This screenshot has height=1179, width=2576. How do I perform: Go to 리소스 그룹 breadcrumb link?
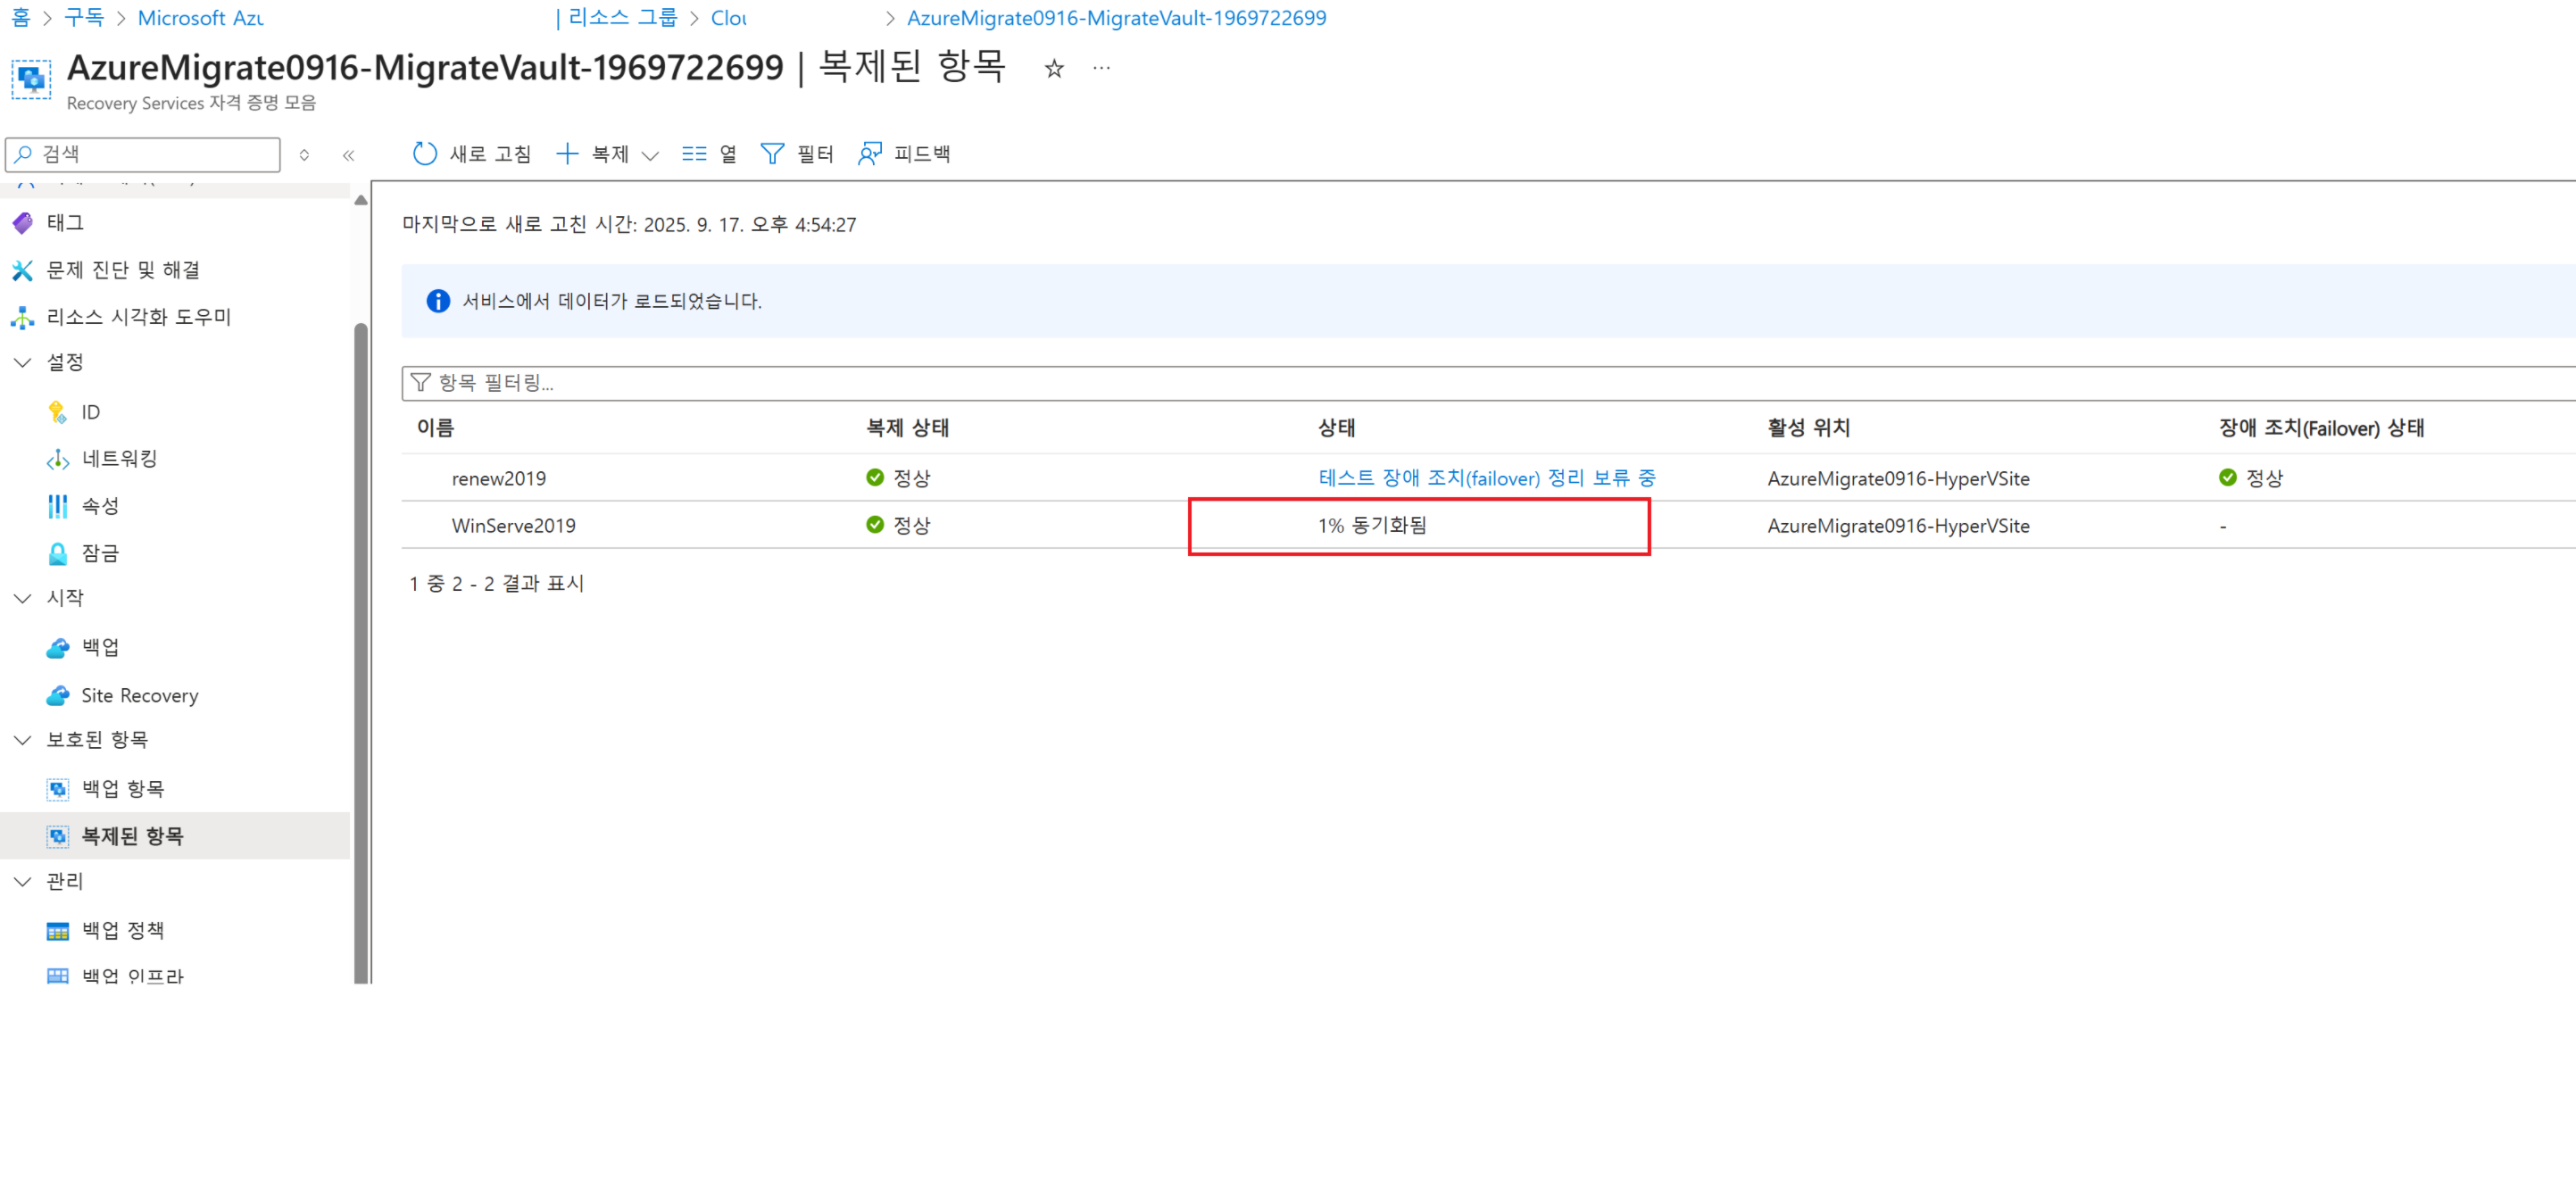(x=622, y=18)
